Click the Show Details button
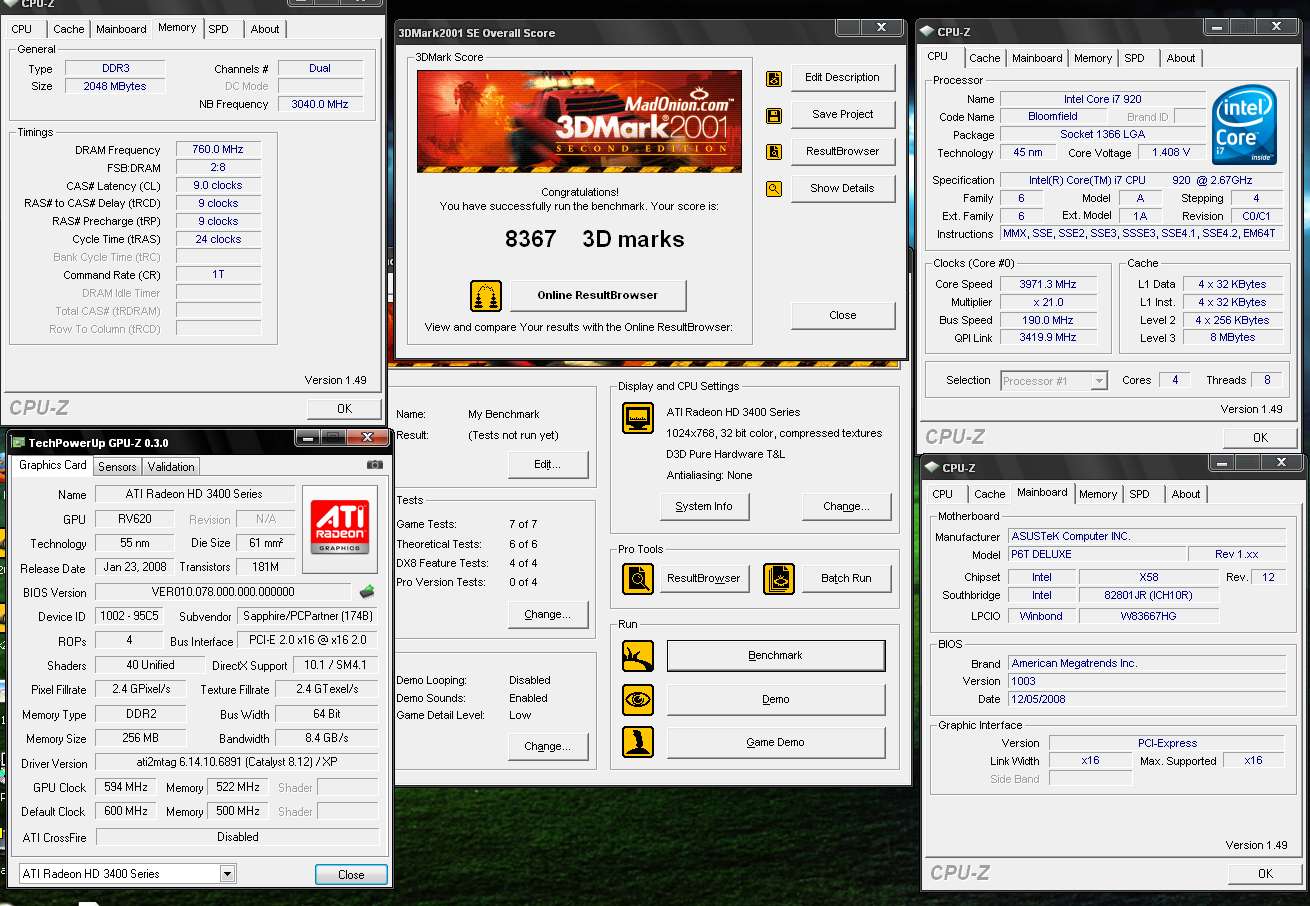This screenshot has width=1310, height=906. pos(842,189)
